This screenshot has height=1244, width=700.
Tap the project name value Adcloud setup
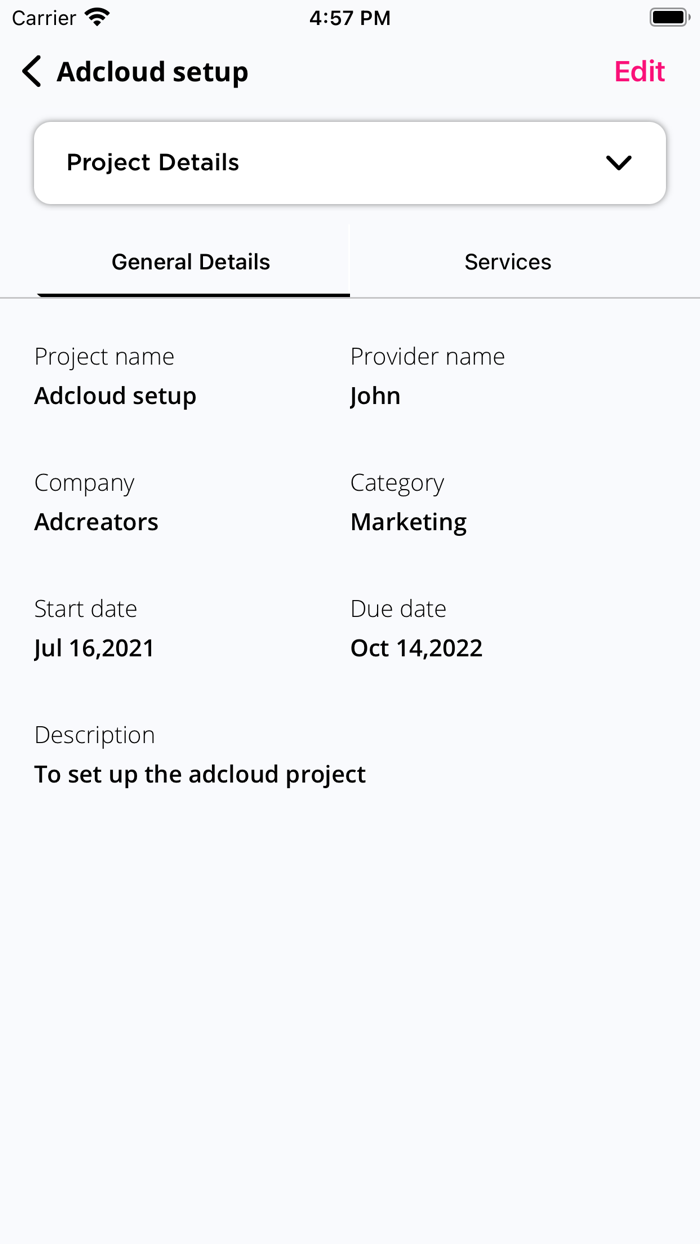115,396
